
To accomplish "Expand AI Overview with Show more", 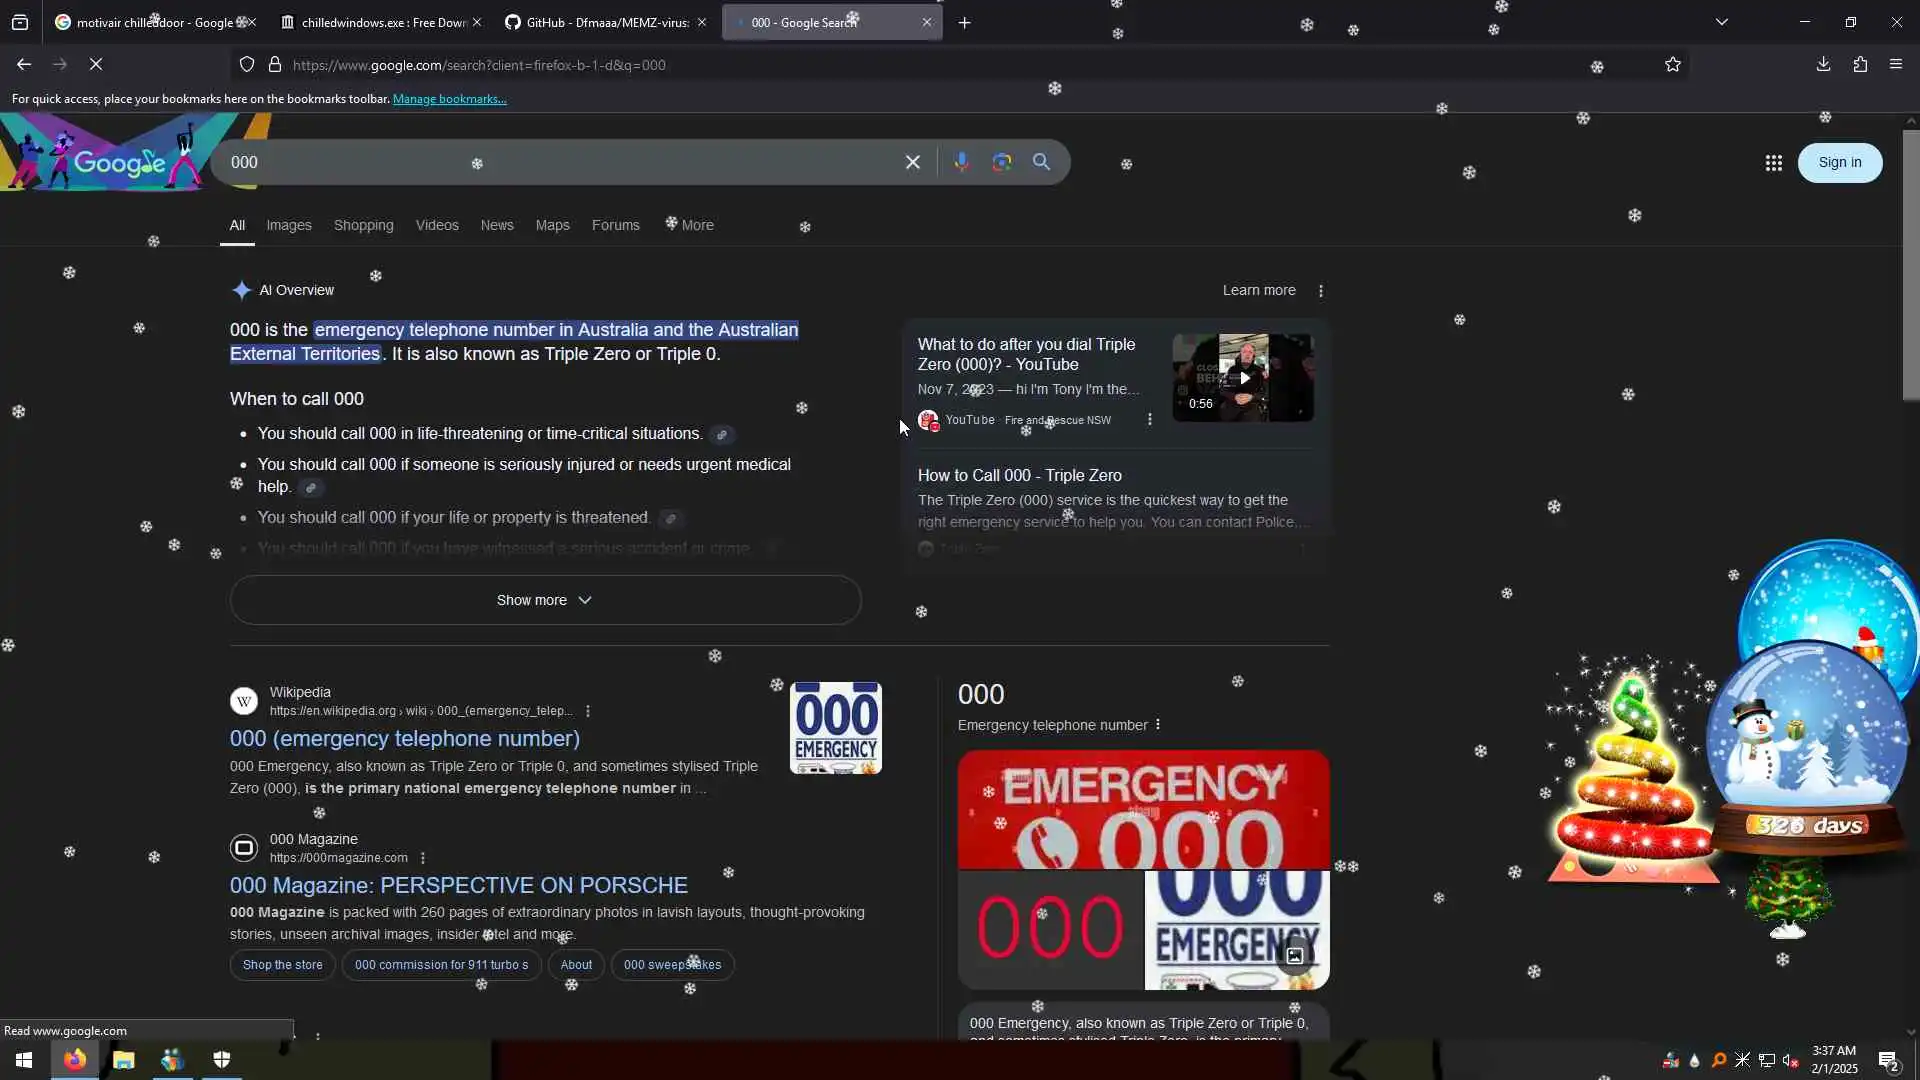I will (x=545, y=600).
